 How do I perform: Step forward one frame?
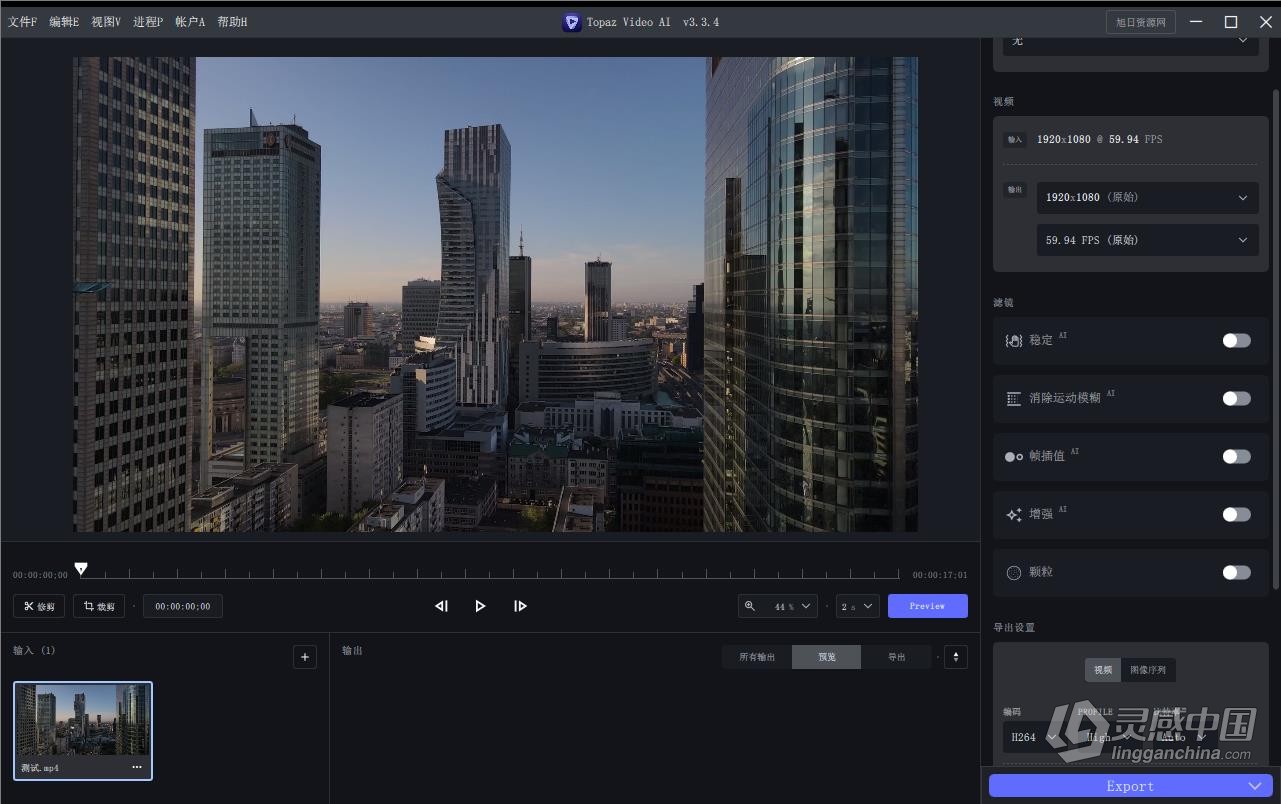click(520, 606)
